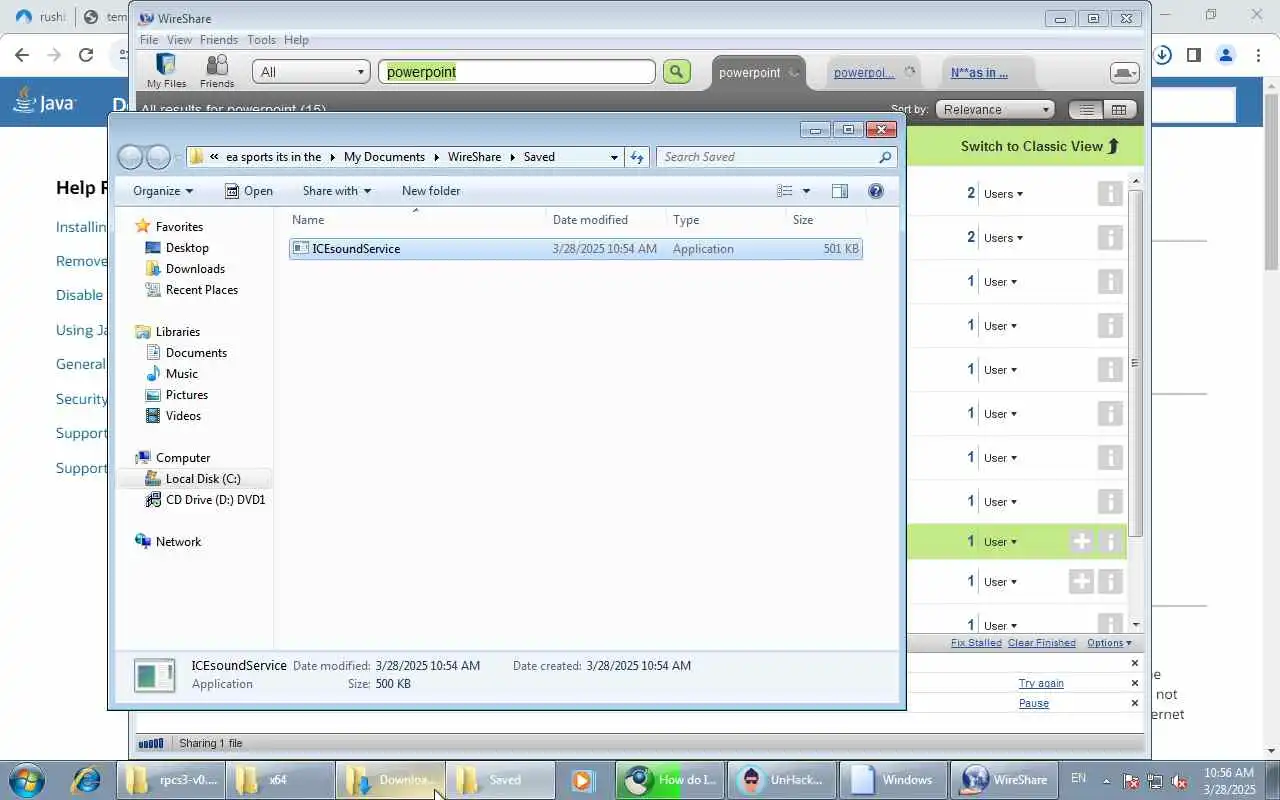Open the Help menu in WireShare
The image size is (1280, 800).
tap(296, 40)
